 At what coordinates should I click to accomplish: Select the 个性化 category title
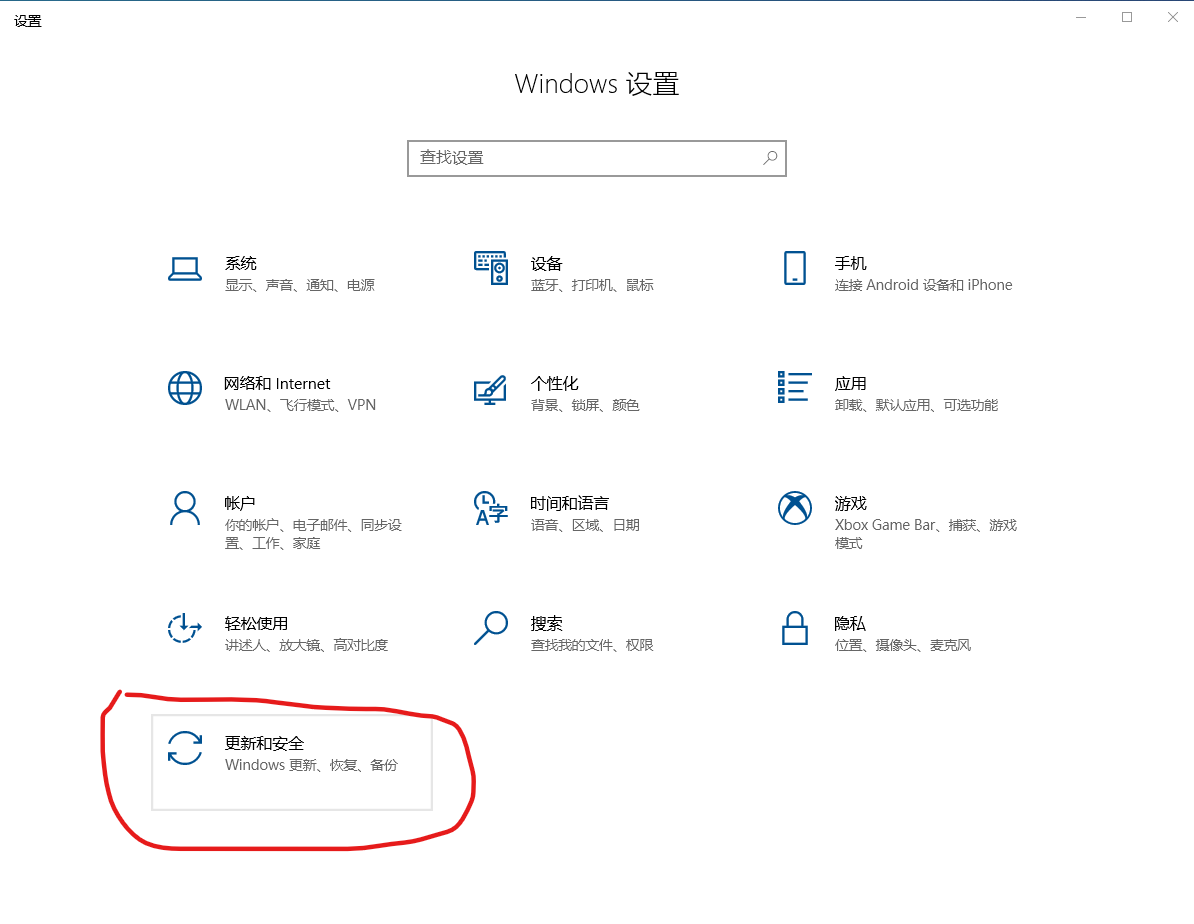click(x=554, y=383)
